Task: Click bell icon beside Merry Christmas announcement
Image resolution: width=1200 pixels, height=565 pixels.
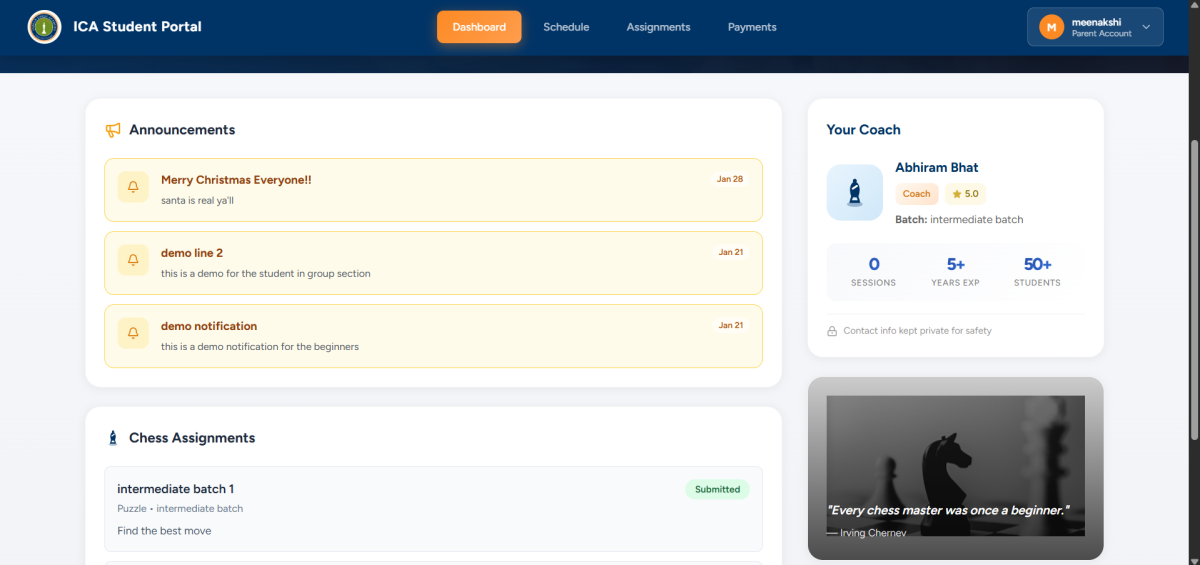Action: pyautogui.click(x=133, y=187)
